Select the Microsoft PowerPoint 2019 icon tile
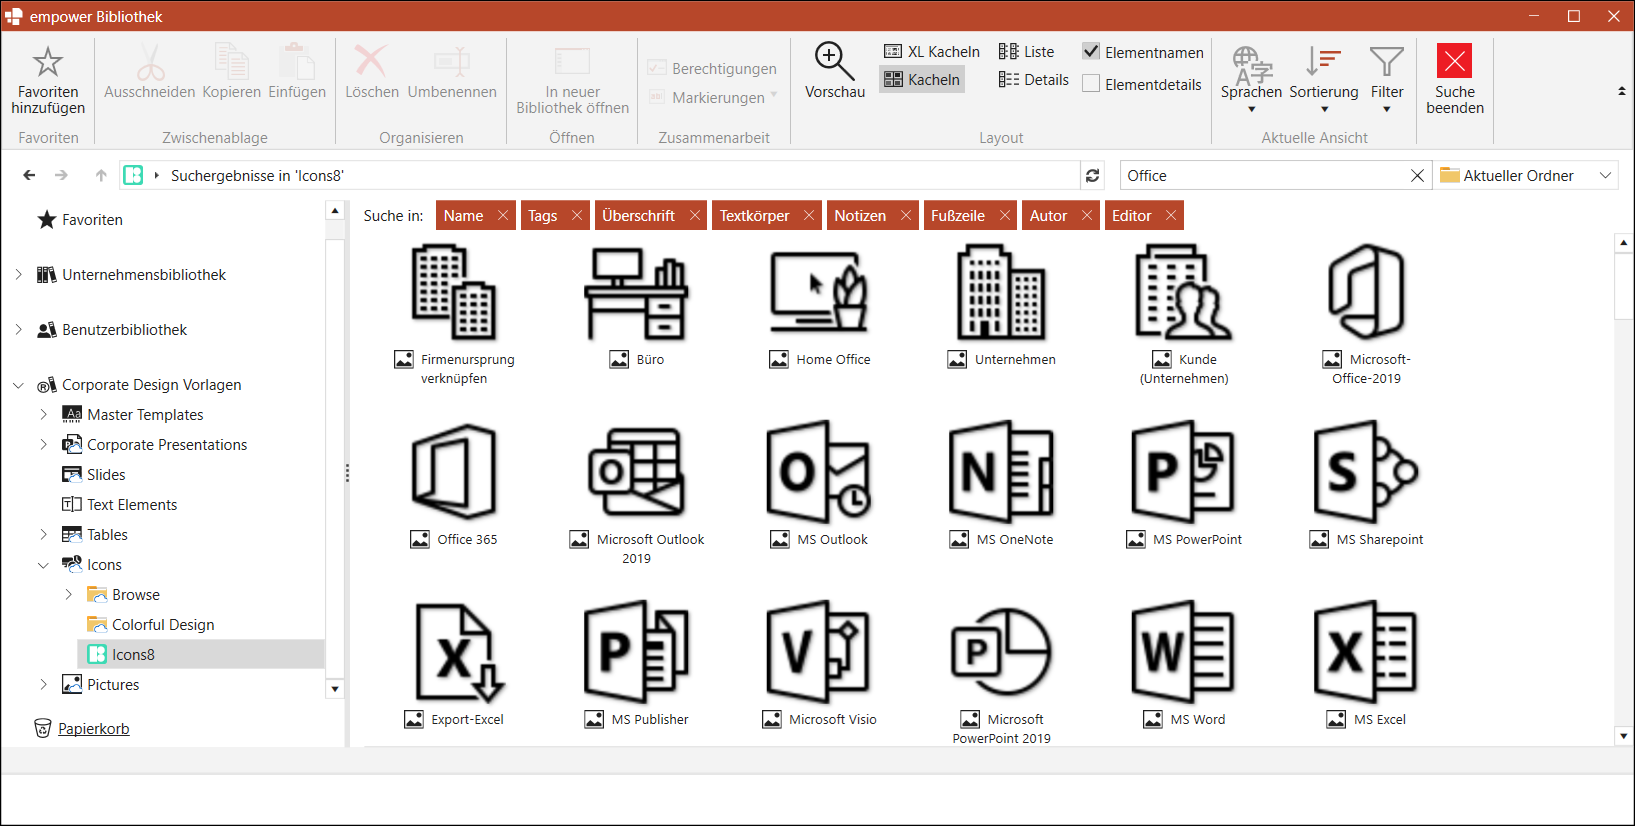The height and width of the screenshot is (826, 1635). (1001, 674)
